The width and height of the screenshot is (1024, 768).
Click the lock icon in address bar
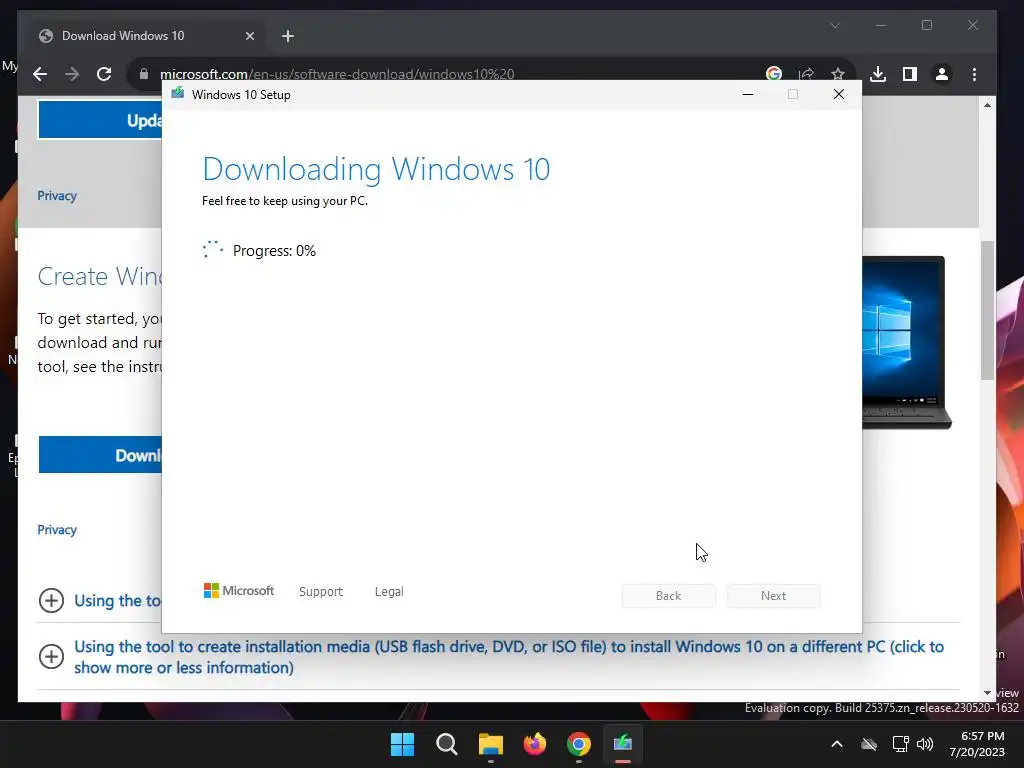pyautogui.click(x=144, y=74)
